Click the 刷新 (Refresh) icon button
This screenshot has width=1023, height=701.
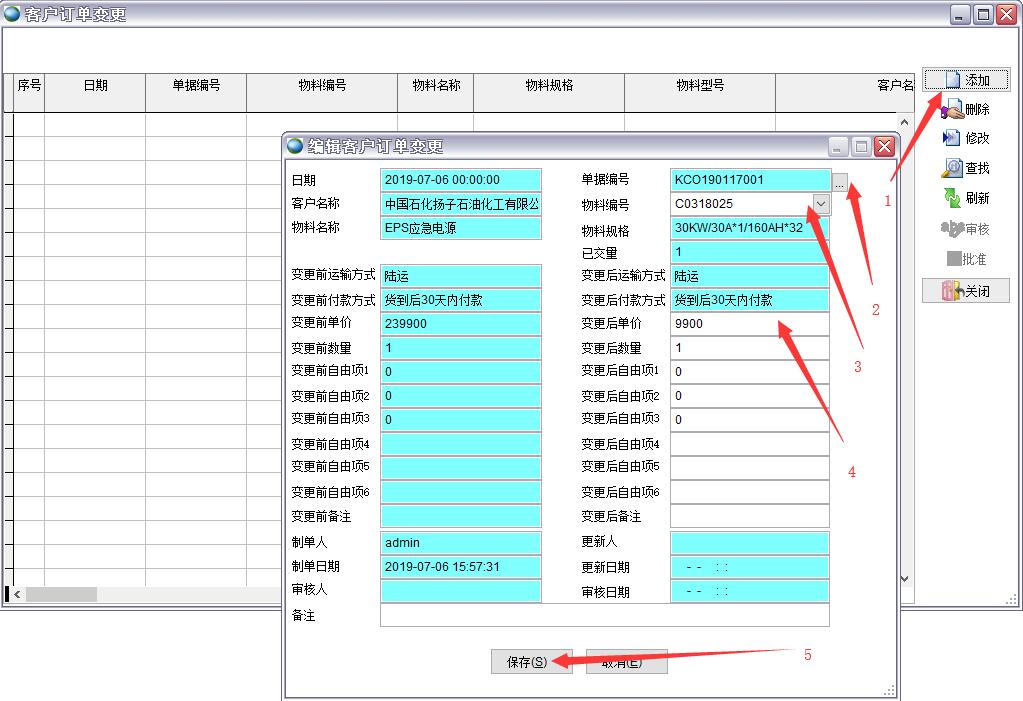click(x=966, y=199)
